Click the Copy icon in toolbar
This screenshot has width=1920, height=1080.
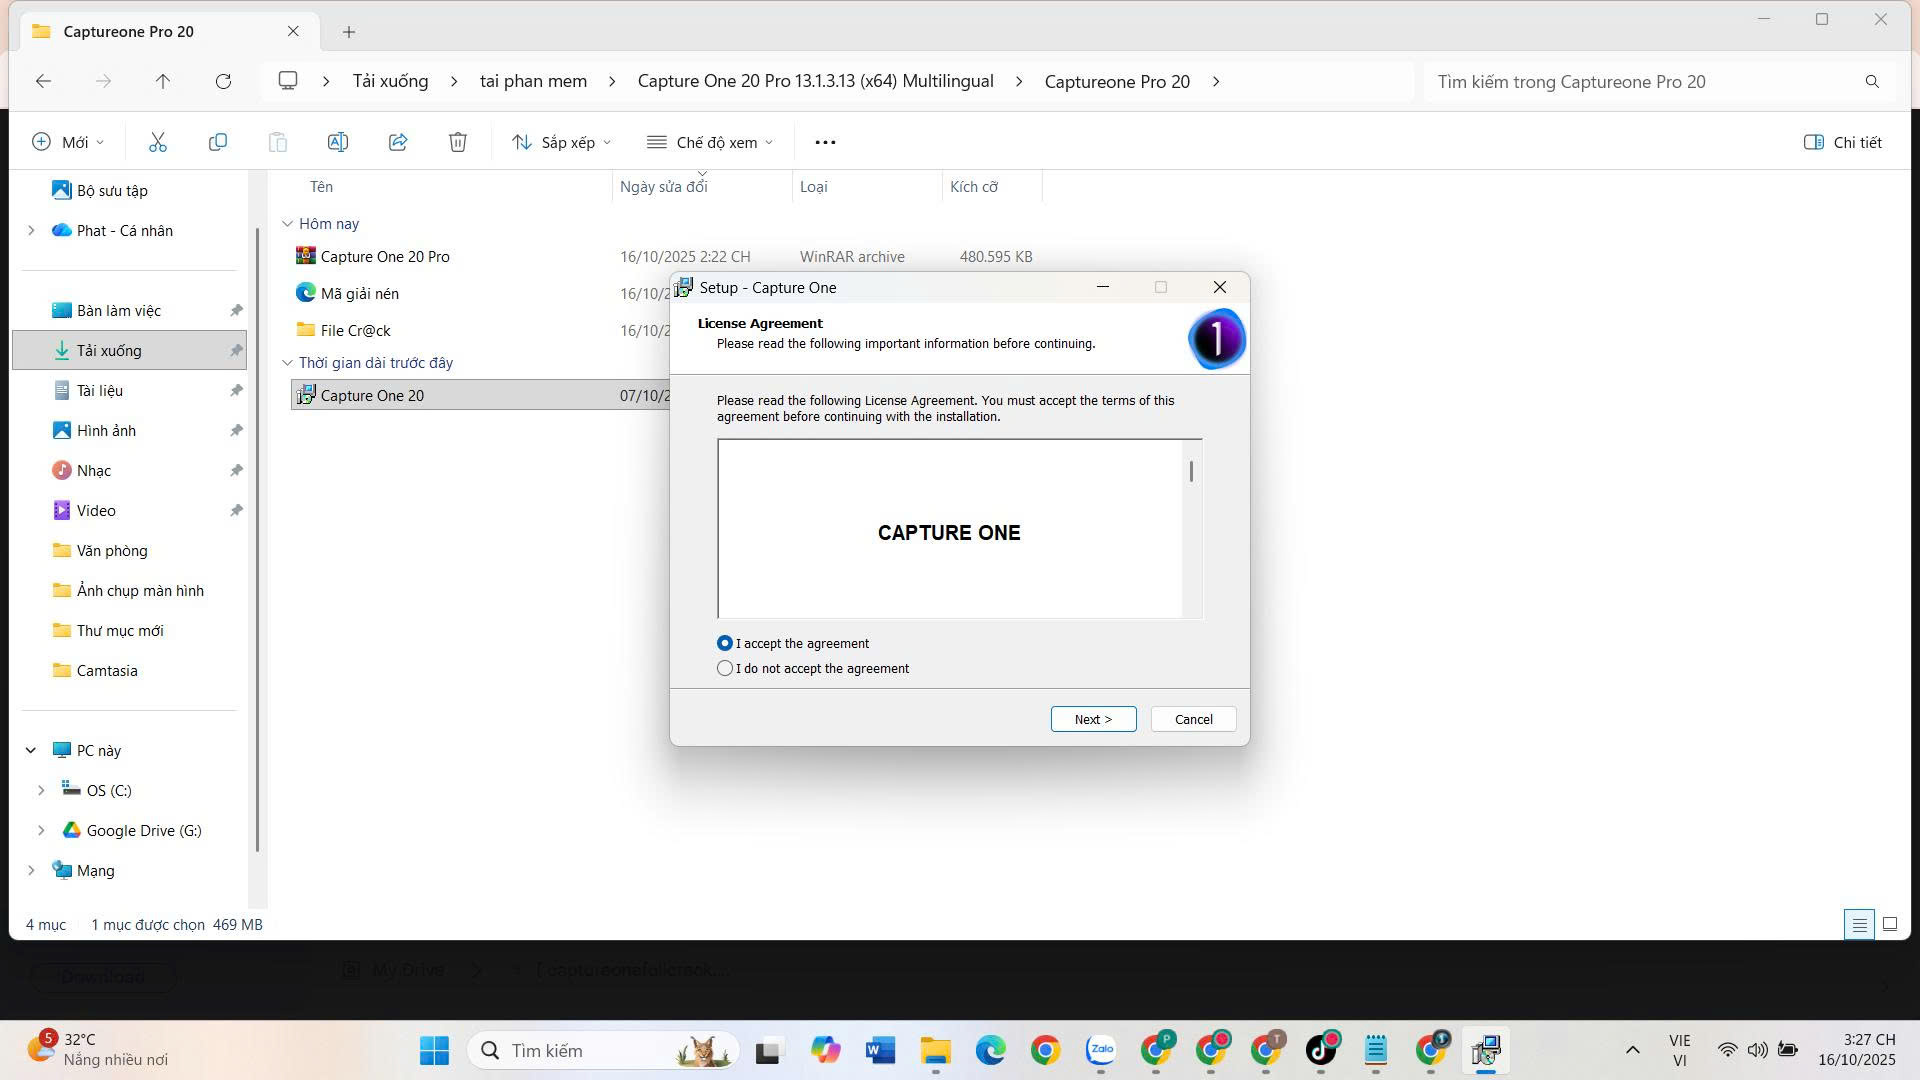[x=217, y=142]
